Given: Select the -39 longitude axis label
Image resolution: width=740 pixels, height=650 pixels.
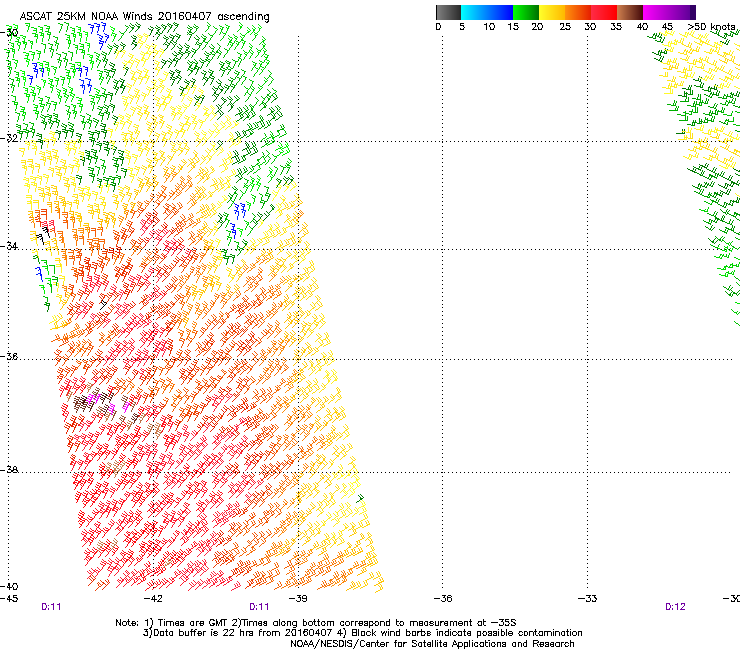Looking at the screenshot, I should [298, 599].
